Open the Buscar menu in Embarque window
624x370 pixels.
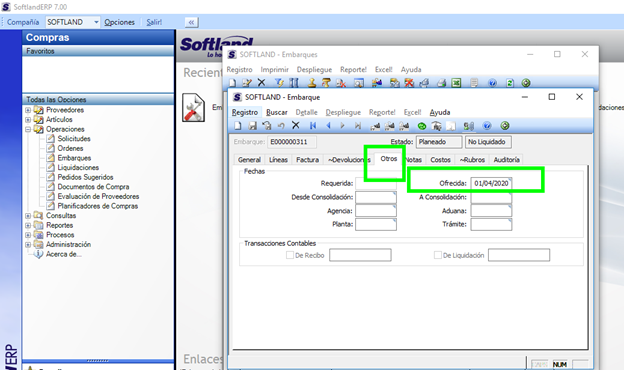[277, 113]
